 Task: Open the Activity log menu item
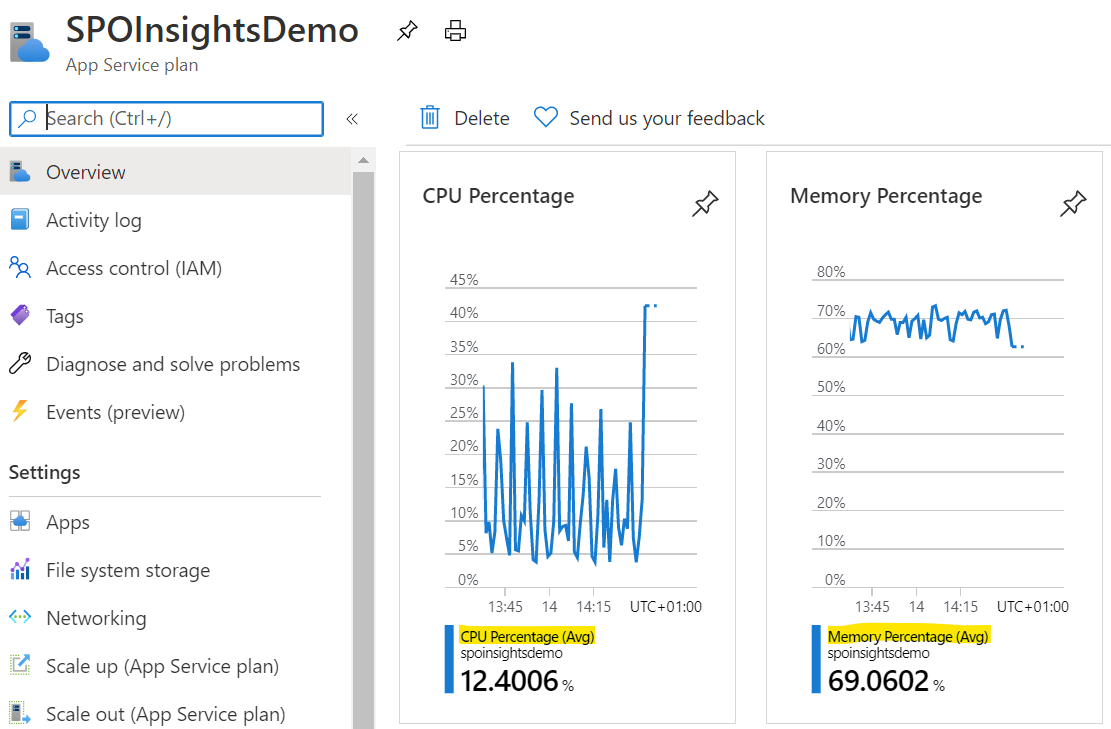[176, 220]
